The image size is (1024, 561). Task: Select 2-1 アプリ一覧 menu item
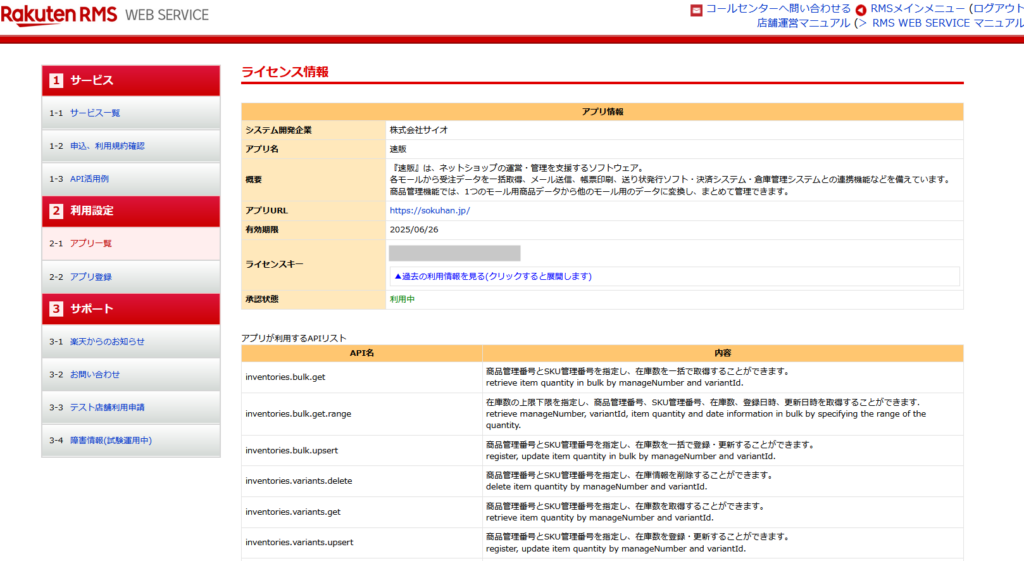91,244
